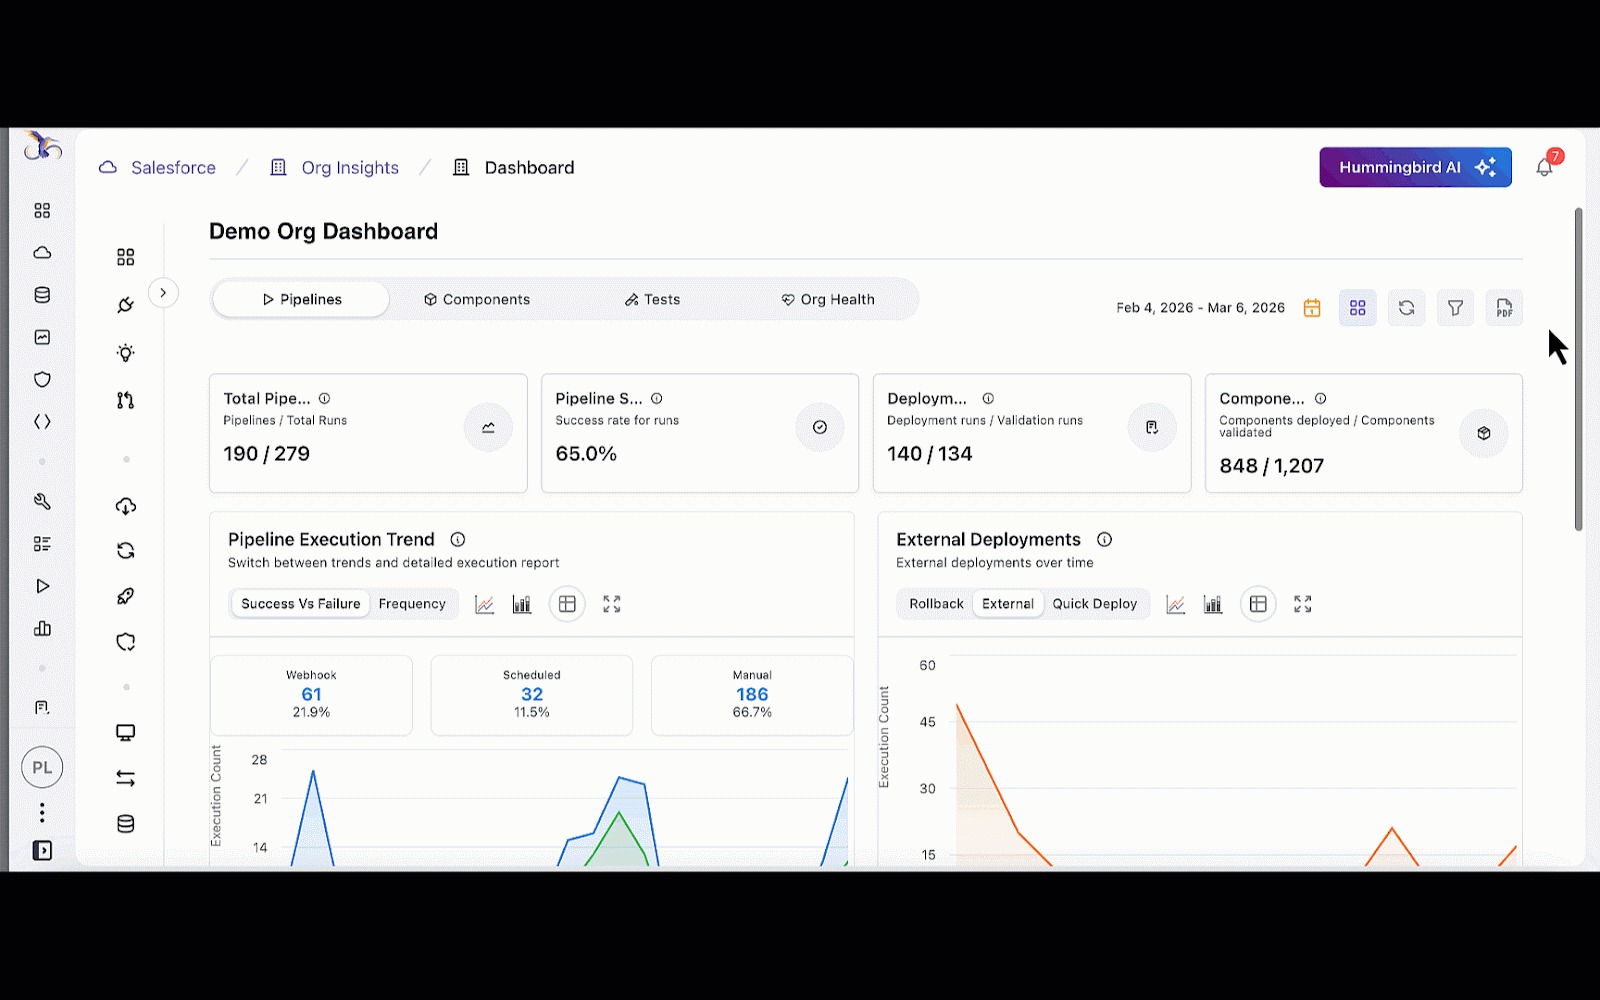
Task: Navigate to Org Insights breadcrumb
Action: (349, 168)
